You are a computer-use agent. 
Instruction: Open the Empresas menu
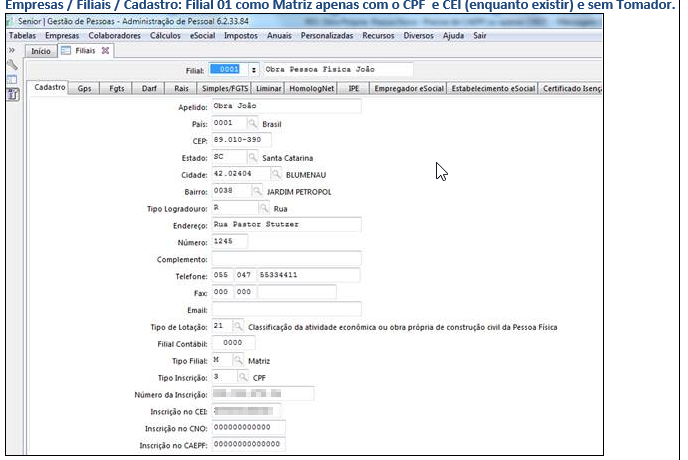point(62,34)
